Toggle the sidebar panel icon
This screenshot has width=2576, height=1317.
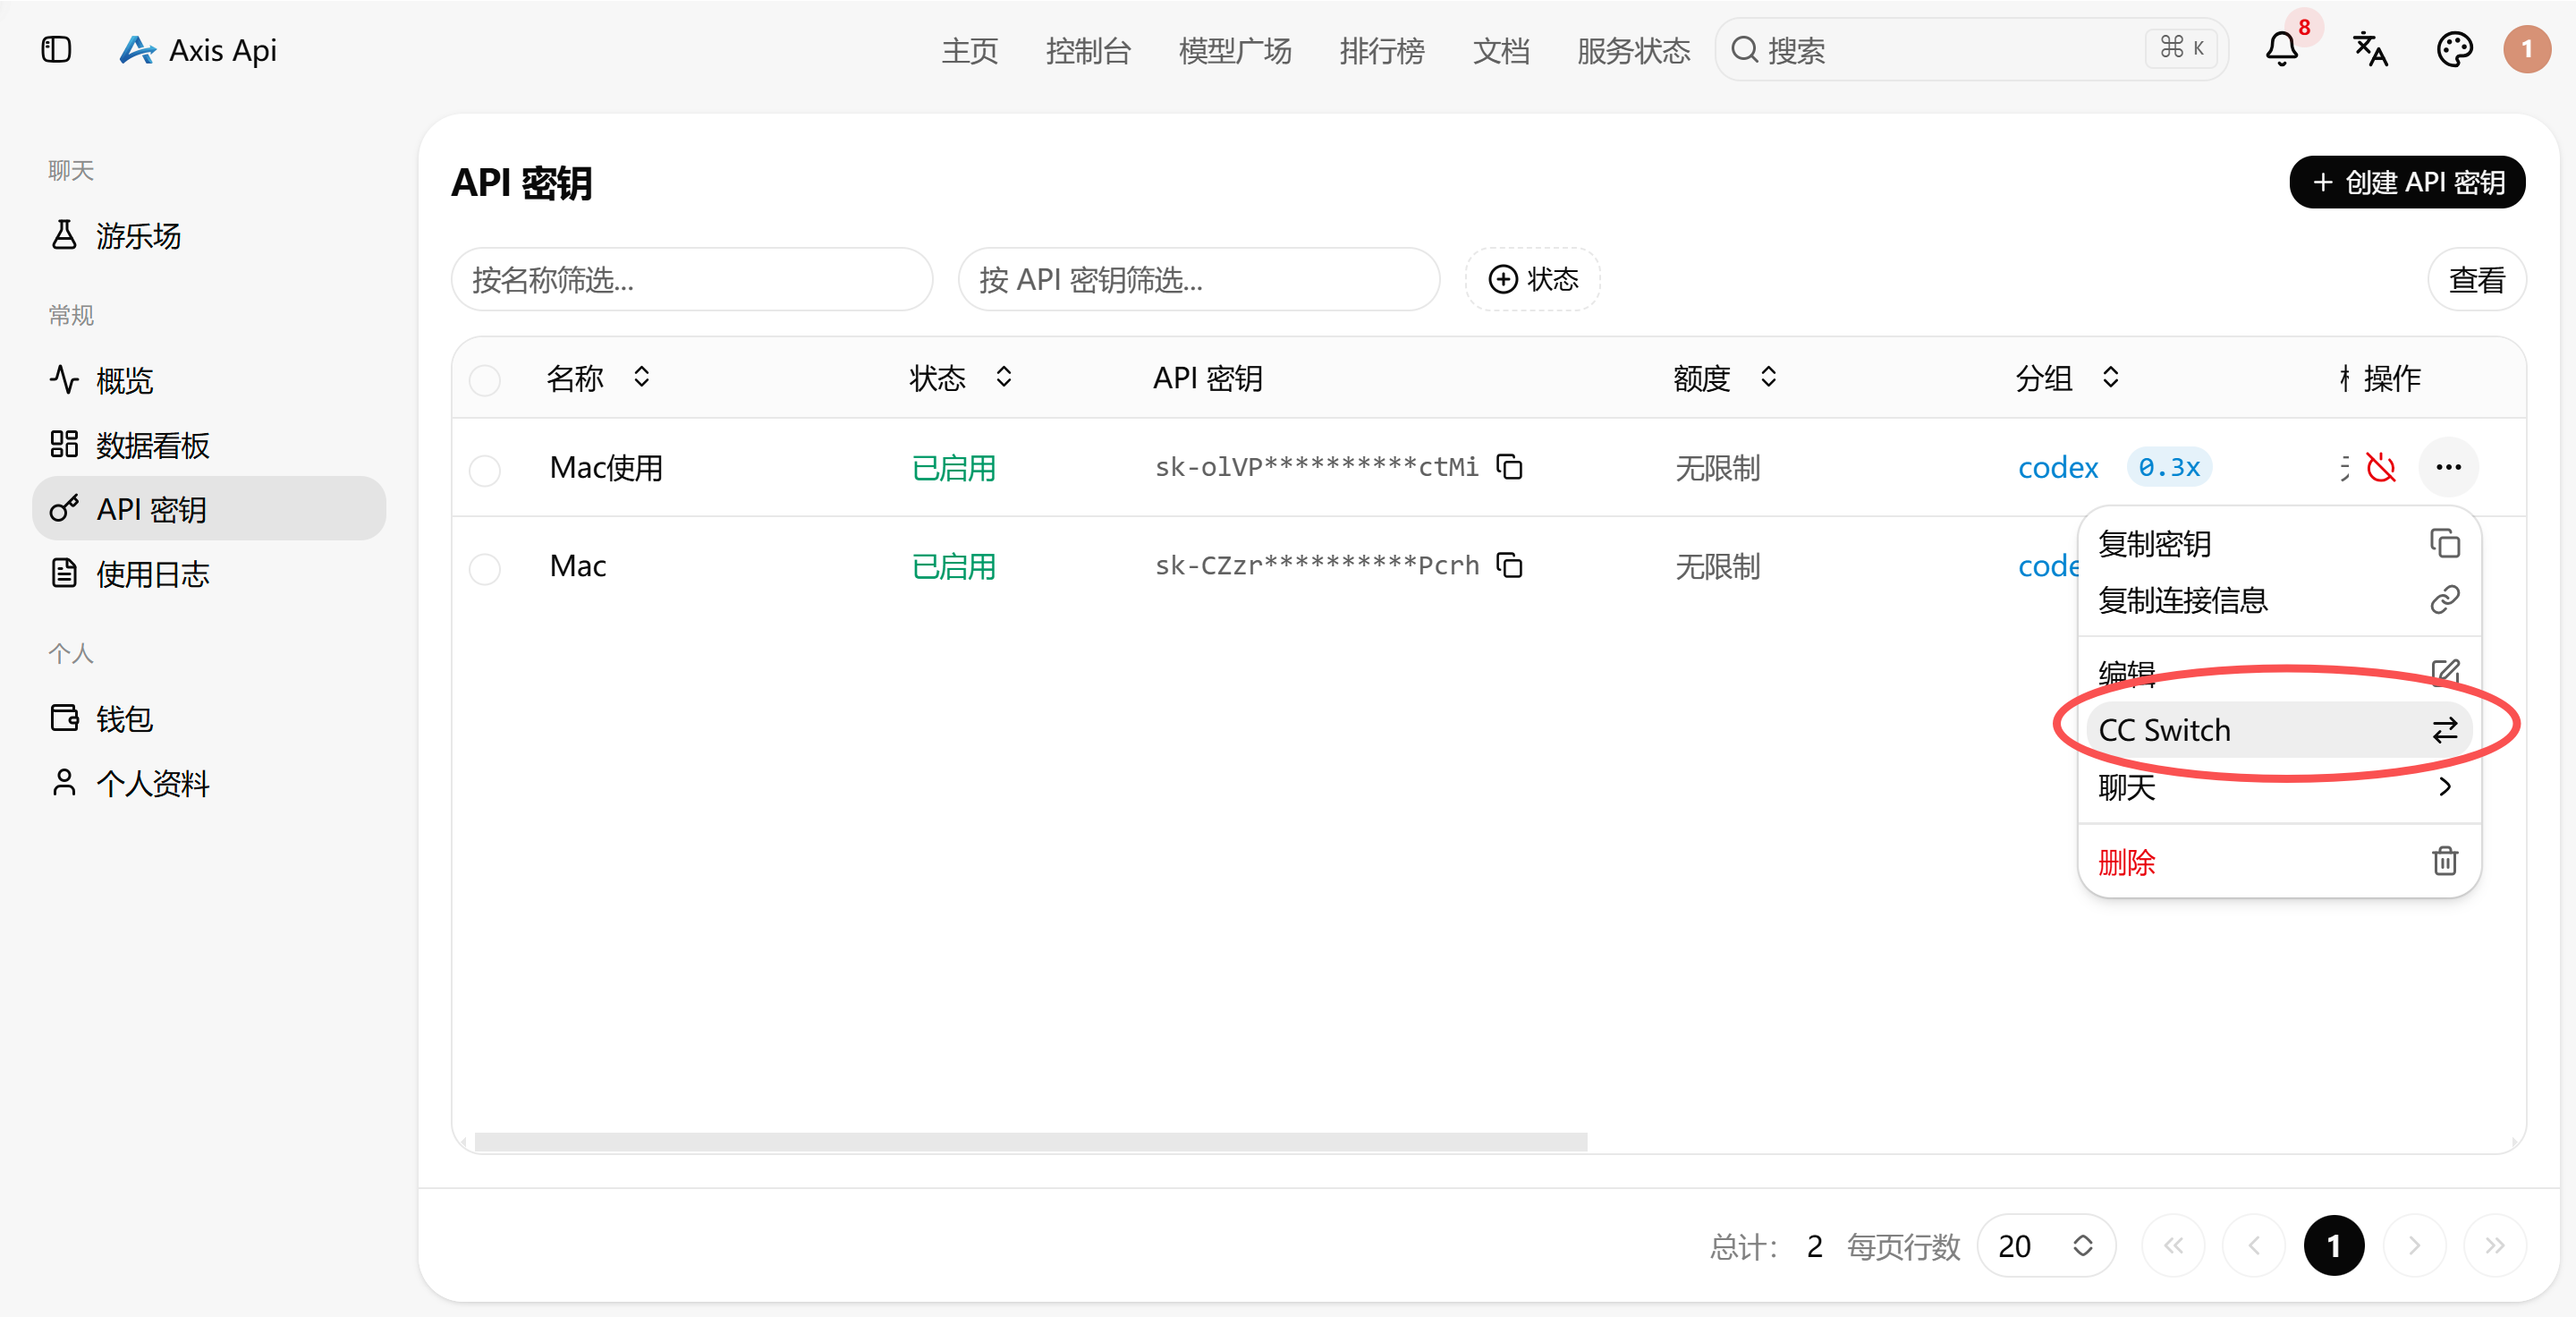(56, 49)
